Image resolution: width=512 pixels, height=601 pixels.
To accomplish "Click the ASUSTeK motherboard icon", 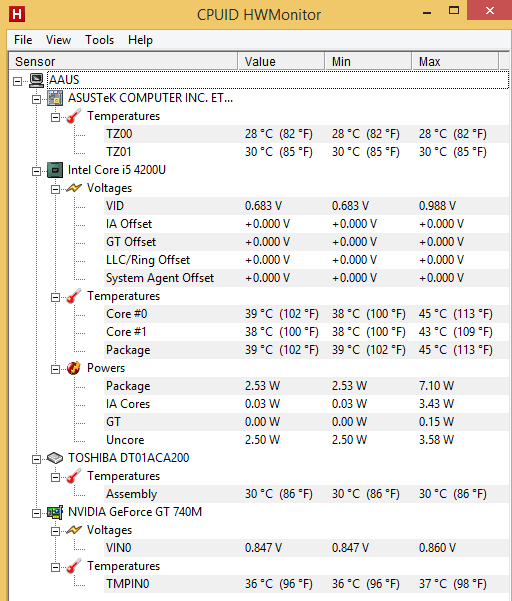I will 55,98.
